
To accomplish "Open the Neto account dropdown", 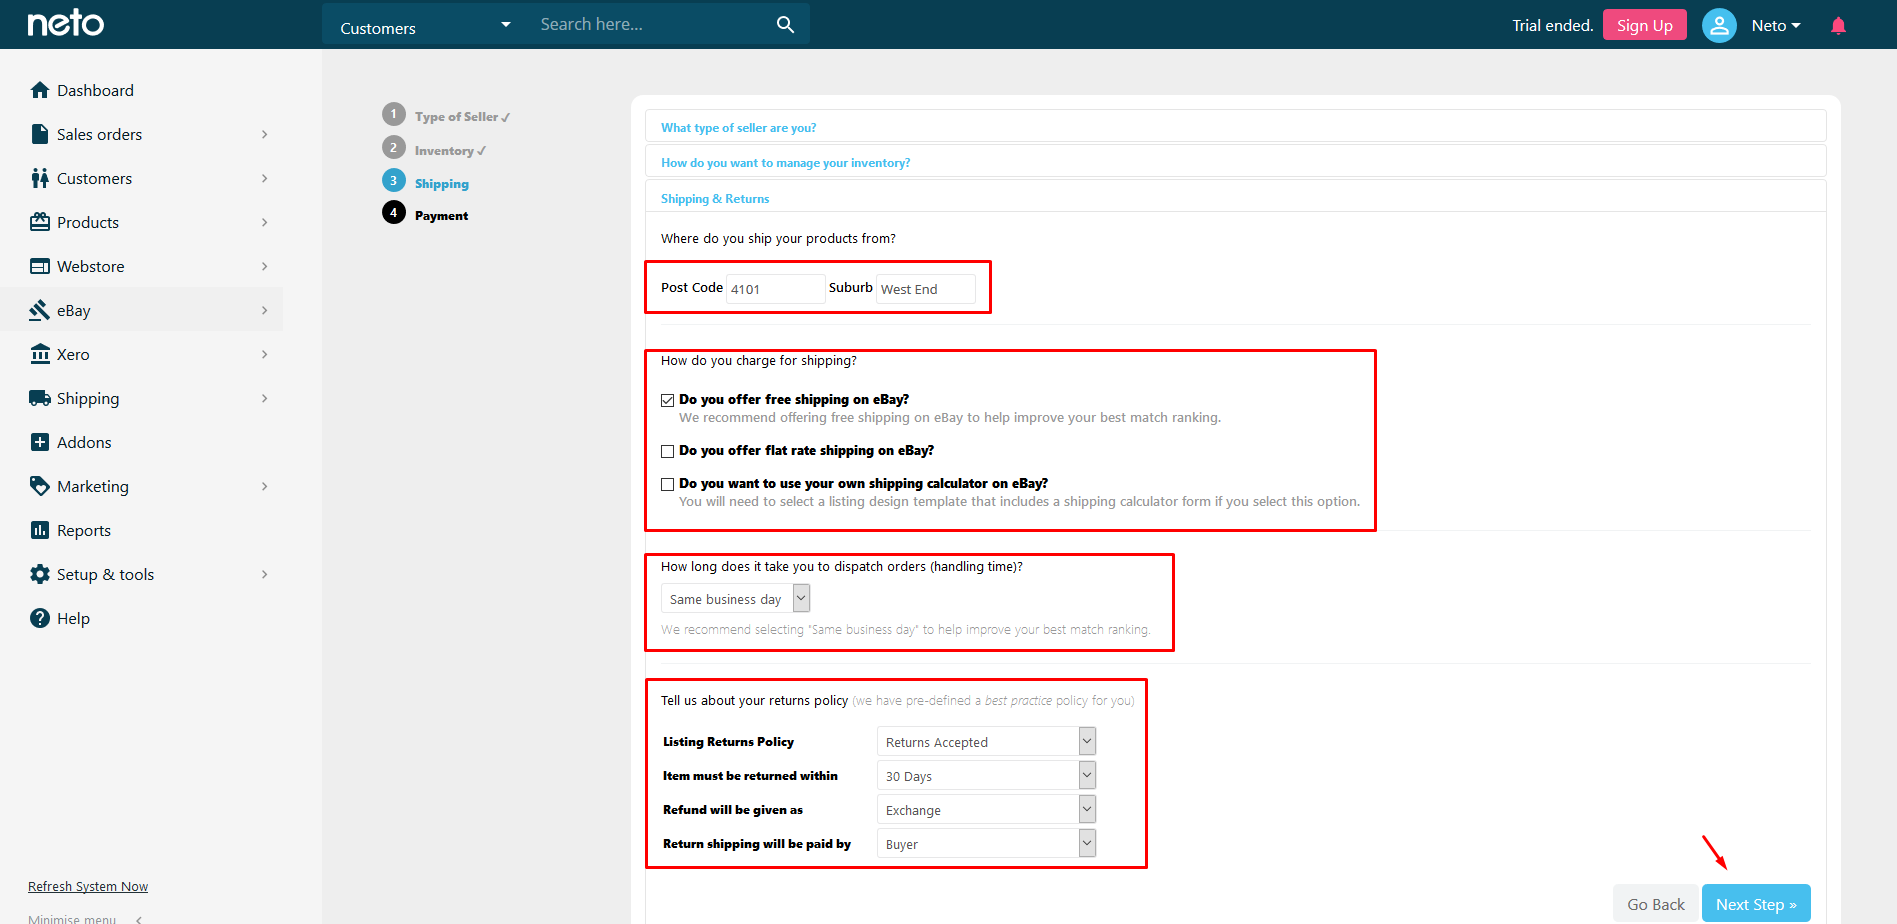I will pos(1776,25).
